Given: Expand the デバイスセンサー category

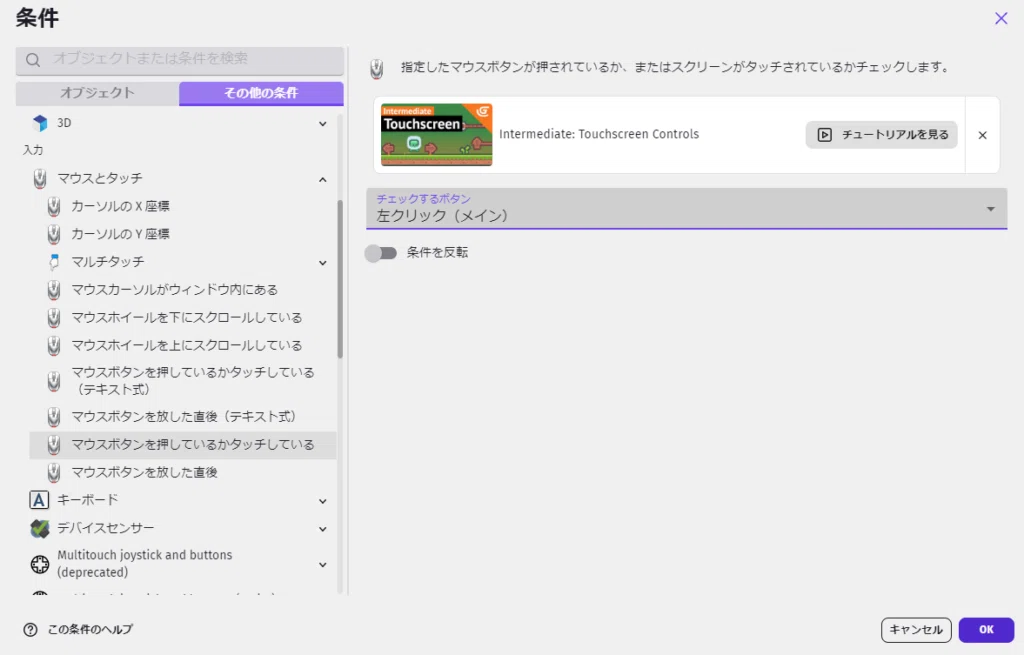Looking at the screenshot, I should tap(323, 529).
